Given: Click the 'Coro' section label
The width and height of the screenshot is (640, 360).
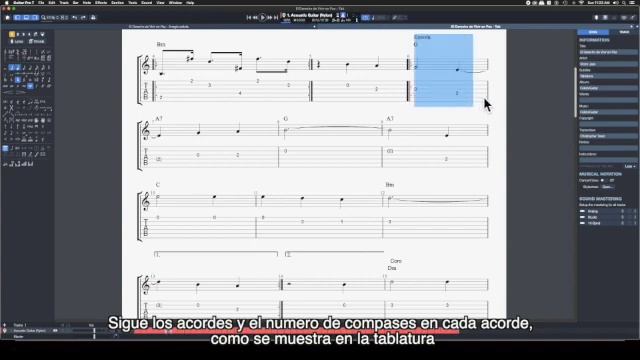Looking at the screenshot, I should point(396,261).
